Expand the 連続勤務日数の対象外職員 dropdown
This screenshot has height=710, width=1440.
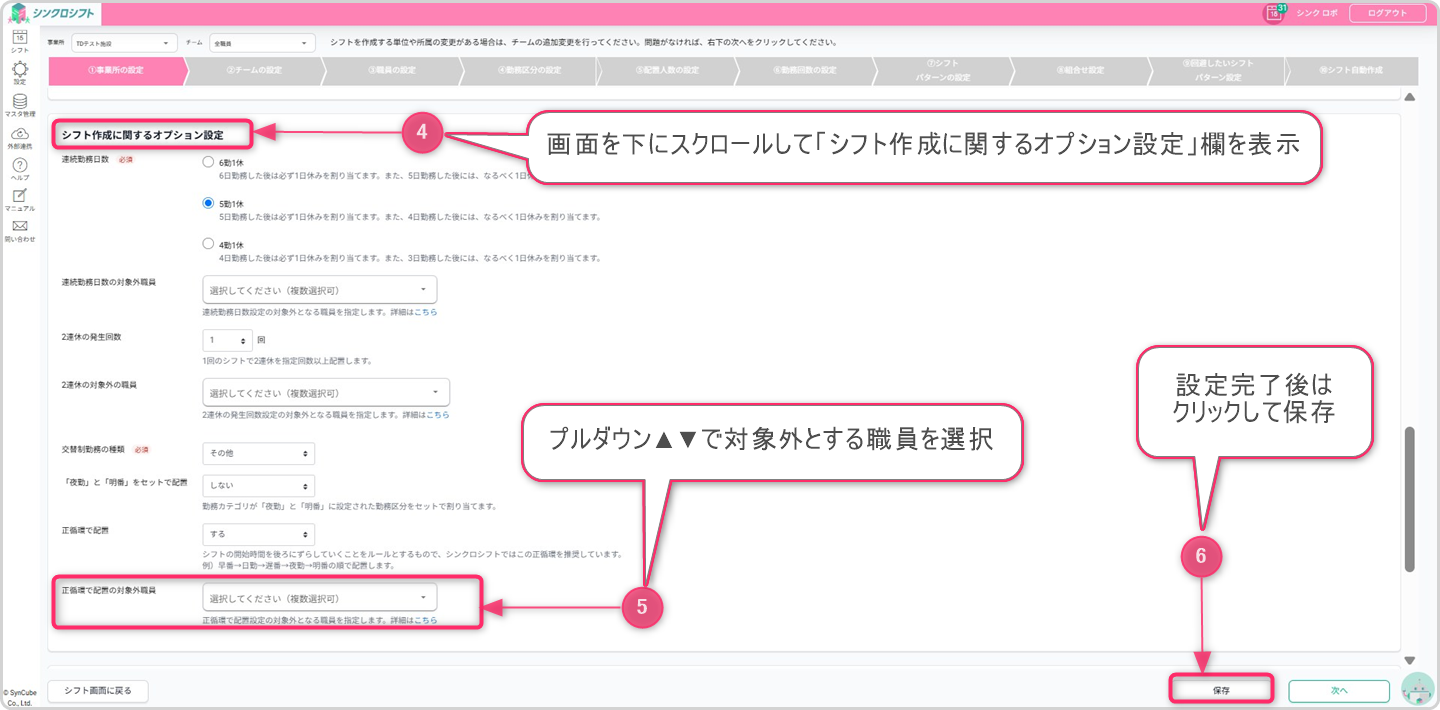(319, 290)
